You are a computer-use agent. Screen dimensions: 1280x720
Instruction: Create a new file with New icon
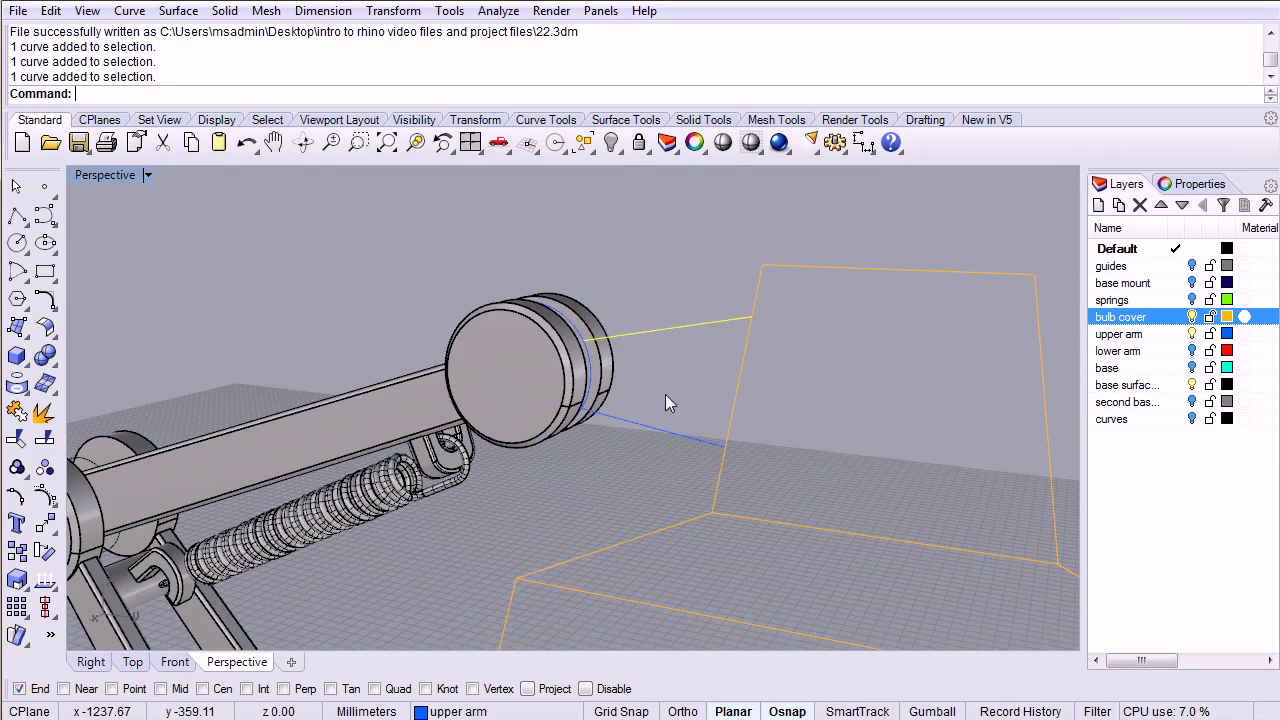(22, 143)
